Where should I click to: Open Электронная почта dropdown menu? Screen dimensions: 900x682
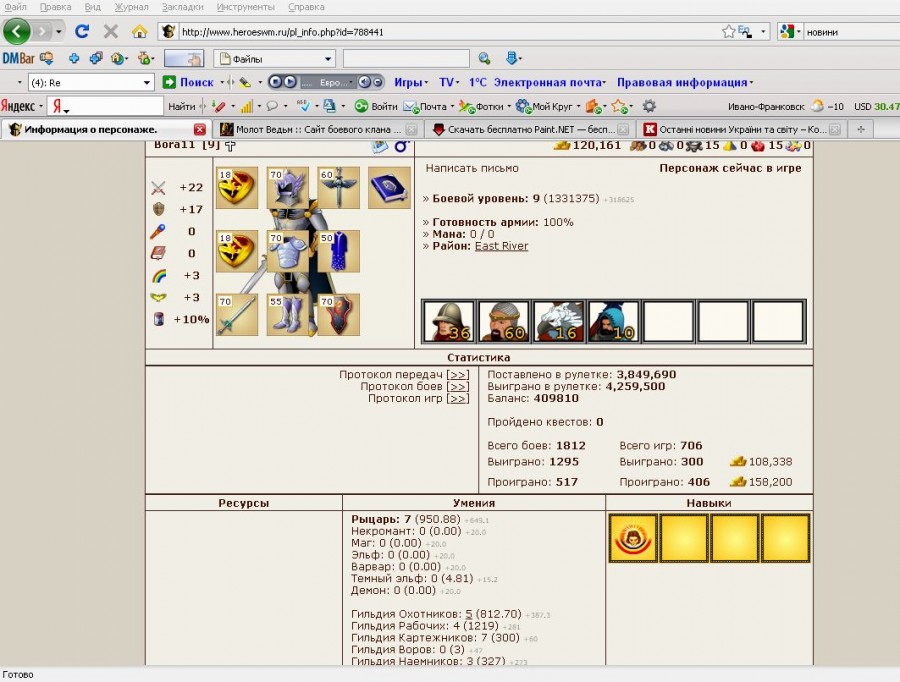click(549, 82)
